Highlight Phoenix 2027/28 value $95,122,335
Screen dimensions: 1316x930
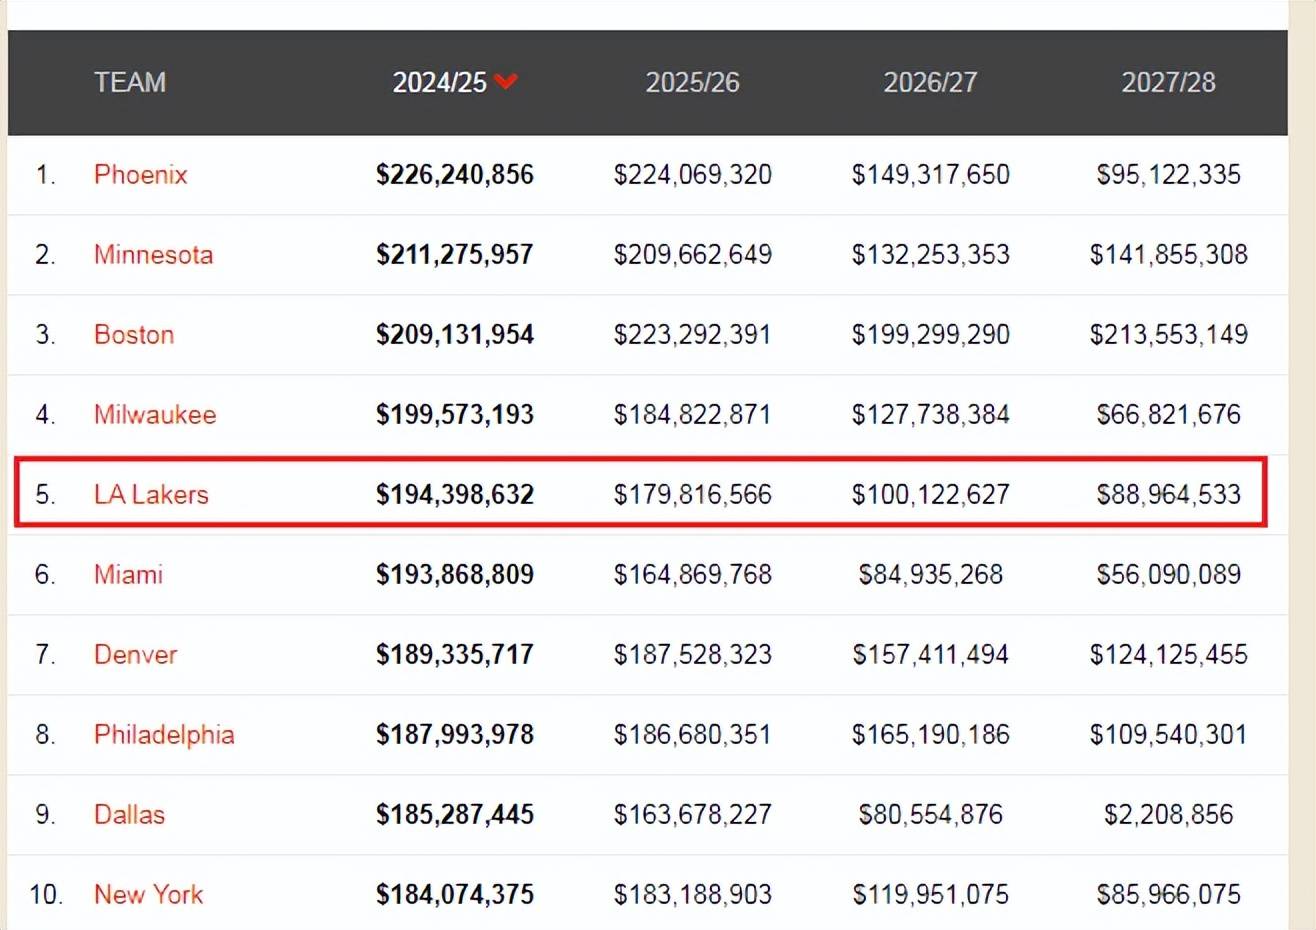1169,175
